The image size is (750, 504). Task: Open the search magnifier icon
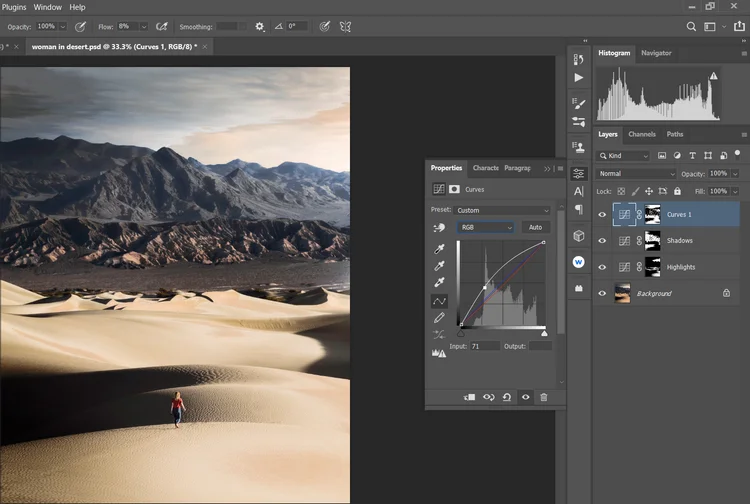tap(691, 26)
